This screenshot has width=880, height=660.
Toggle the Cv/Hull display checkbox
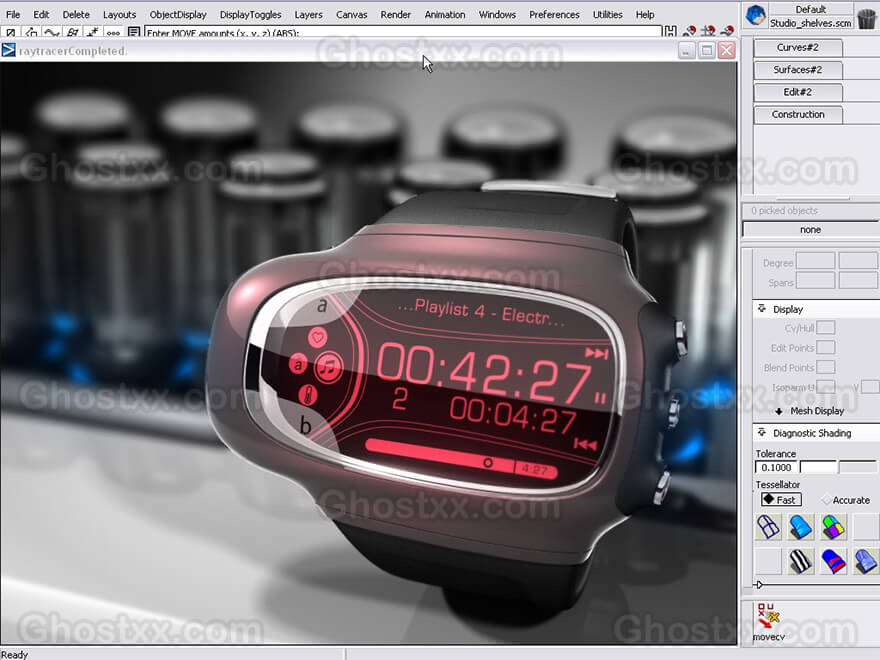[x=826, y=328]
